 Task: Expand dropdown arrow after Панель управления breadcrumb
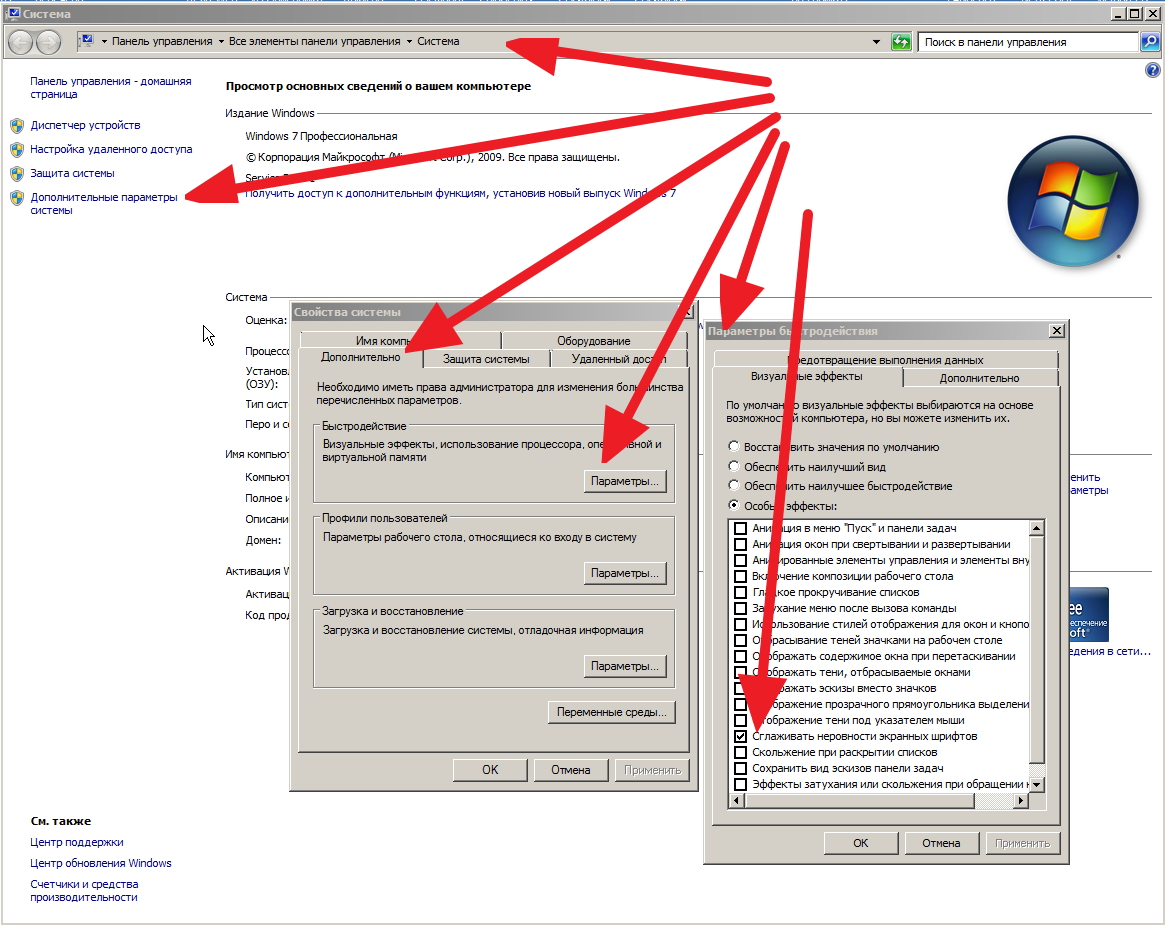pyautogui.click(x=221, y=42)
